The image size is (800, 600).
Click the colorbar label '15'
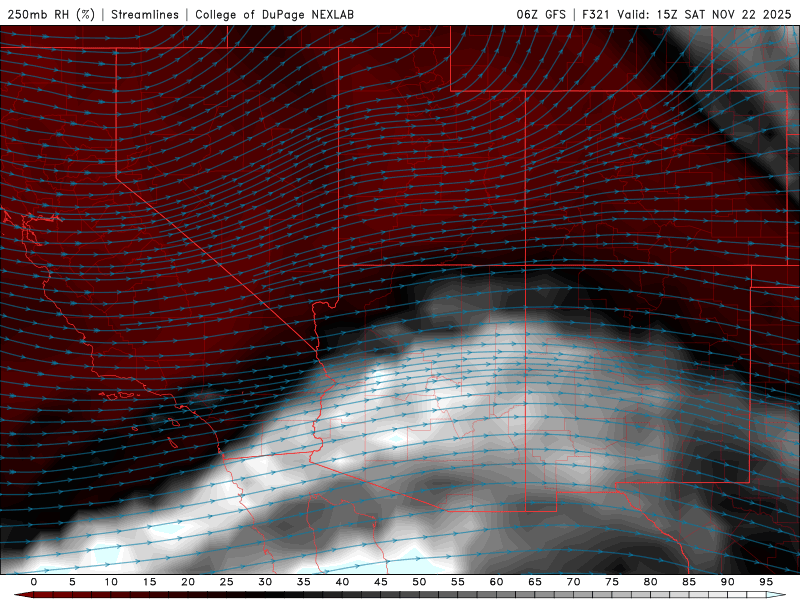pyautogui.click(x=149, y=582)
